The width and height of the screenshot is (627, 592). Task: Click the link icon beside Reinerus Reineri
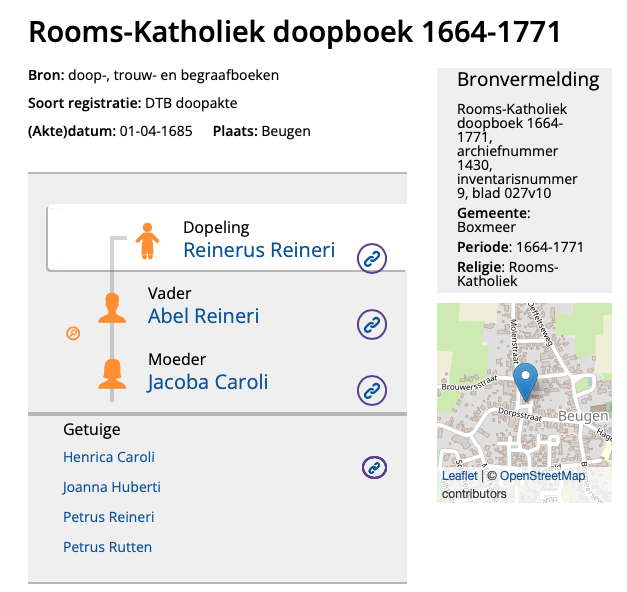(372, 259)
